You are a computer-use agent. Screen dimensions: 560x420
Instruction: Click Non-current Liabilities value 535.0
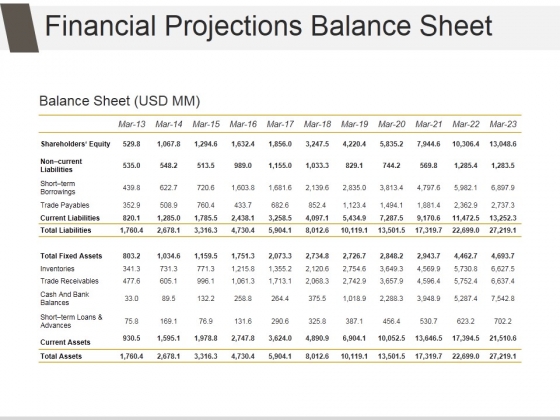coord(131,165)
